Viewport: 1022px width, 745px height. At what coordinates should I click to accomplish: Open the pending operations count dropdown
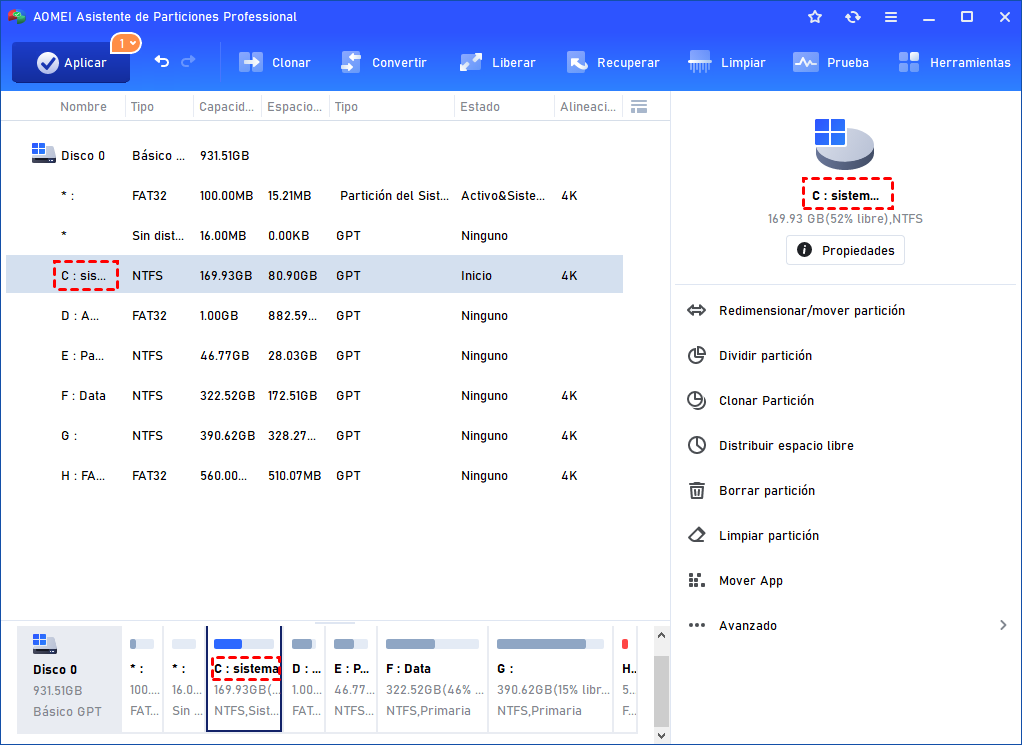(126, 44)
